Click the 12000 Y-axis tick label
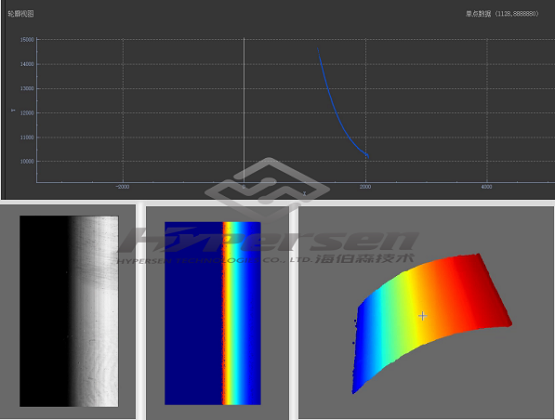Image resolution: width=555 pixels, height=420 pixels. 27,113
